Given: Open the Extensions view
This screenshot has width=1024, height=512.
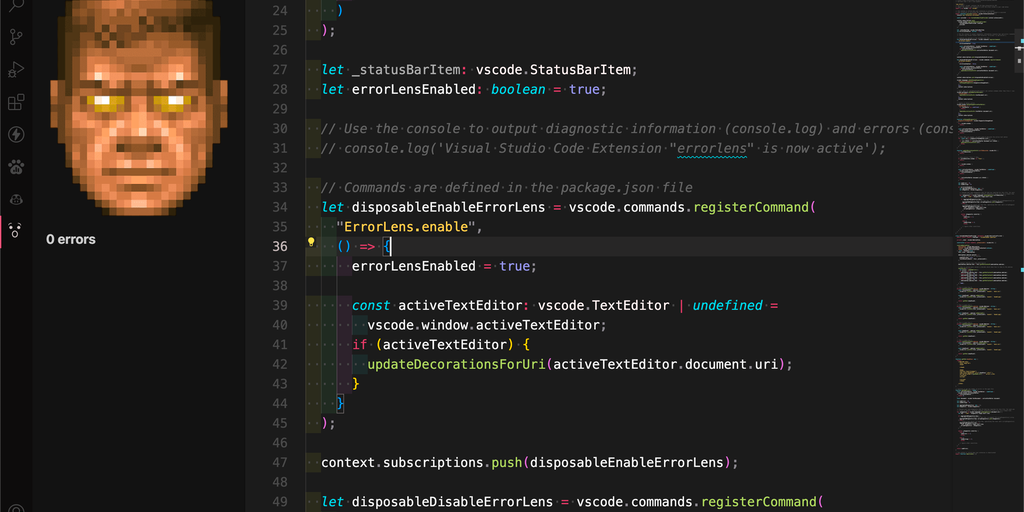Looking at the screenshot, I should click(16, 102).
